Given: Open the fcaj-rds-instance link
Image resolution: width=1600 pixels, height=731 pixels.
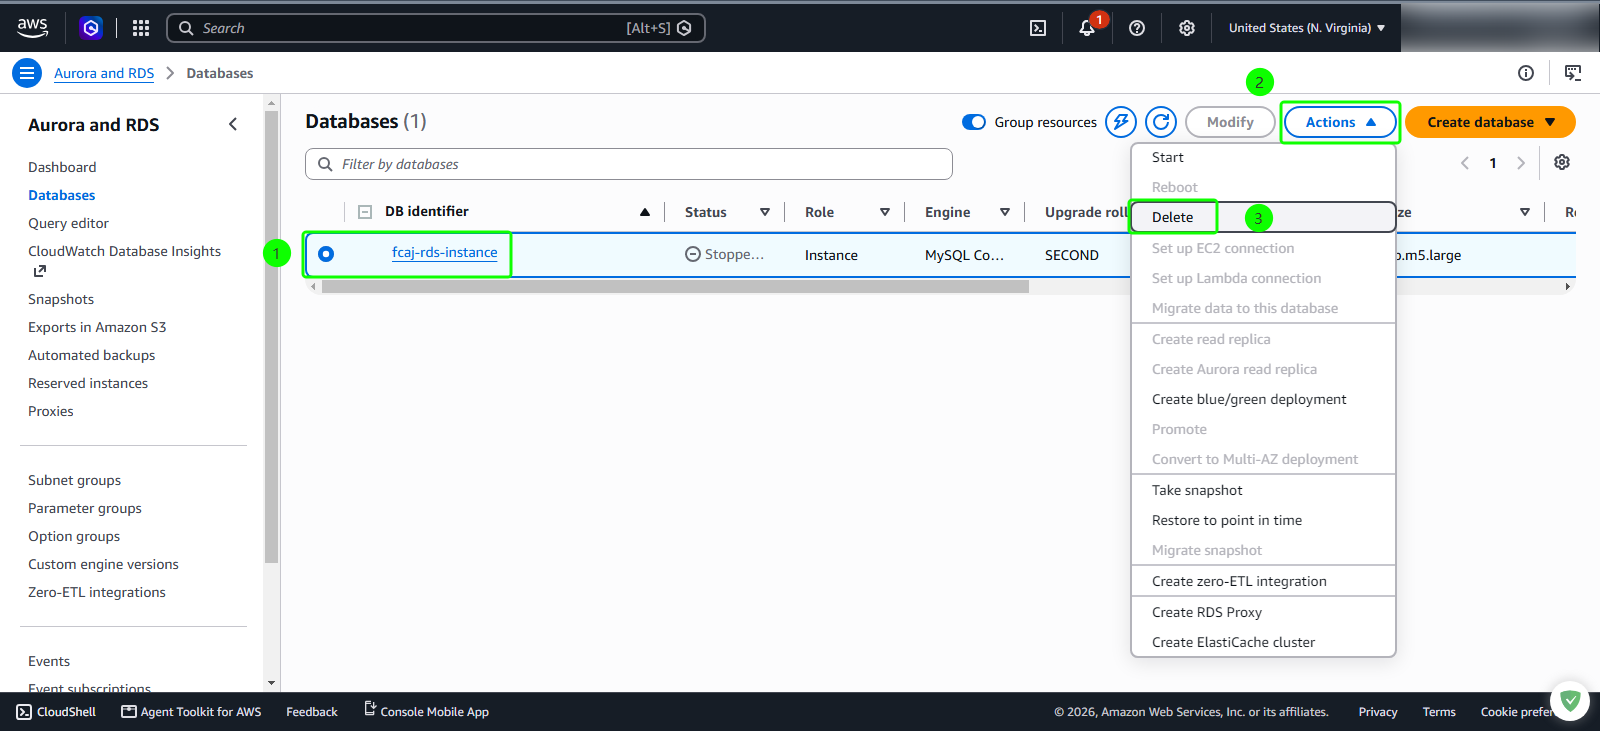Looking at the screenshot, I should (x=445, y=253).
